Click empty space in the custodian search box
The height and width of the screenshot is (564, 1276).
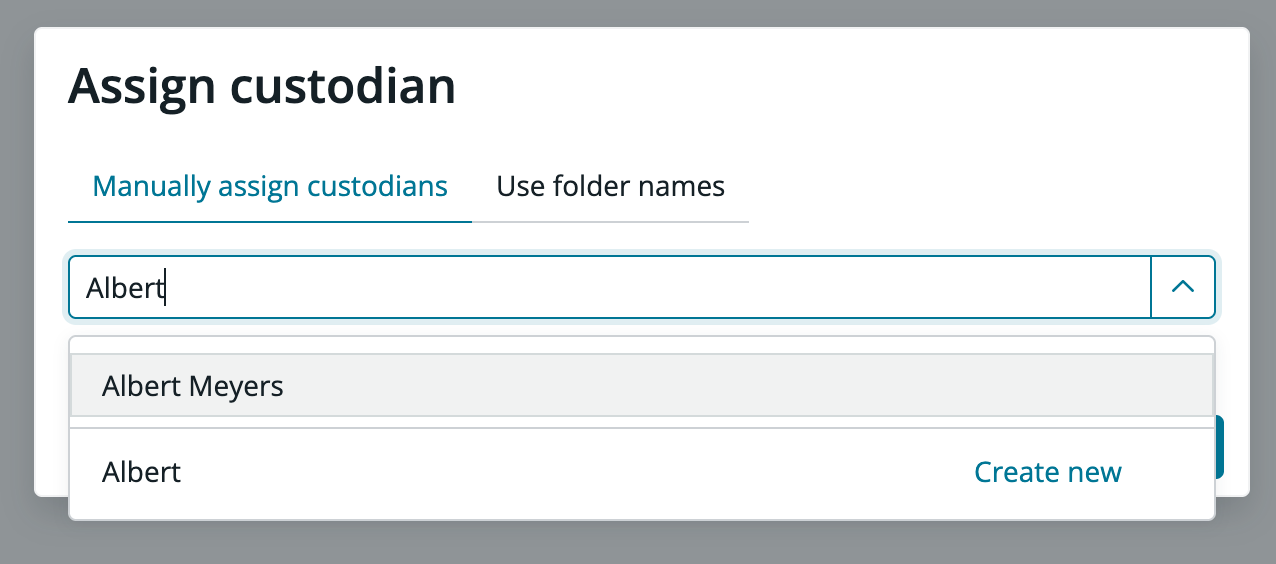tap(700, 288)
